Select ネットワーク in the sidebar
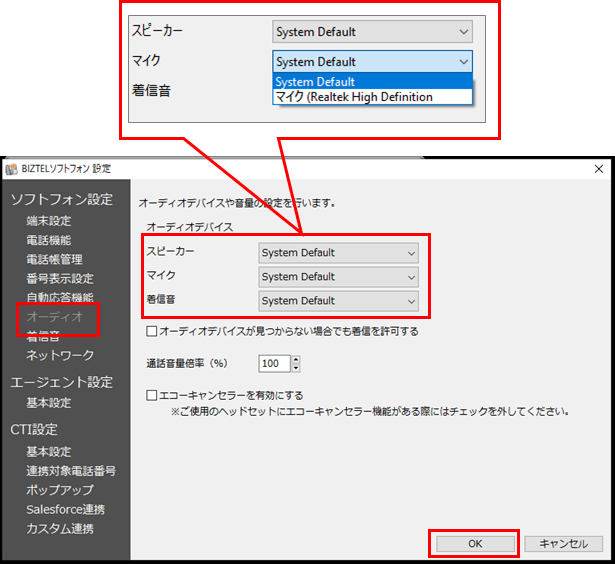 click(x=60, y=355)
